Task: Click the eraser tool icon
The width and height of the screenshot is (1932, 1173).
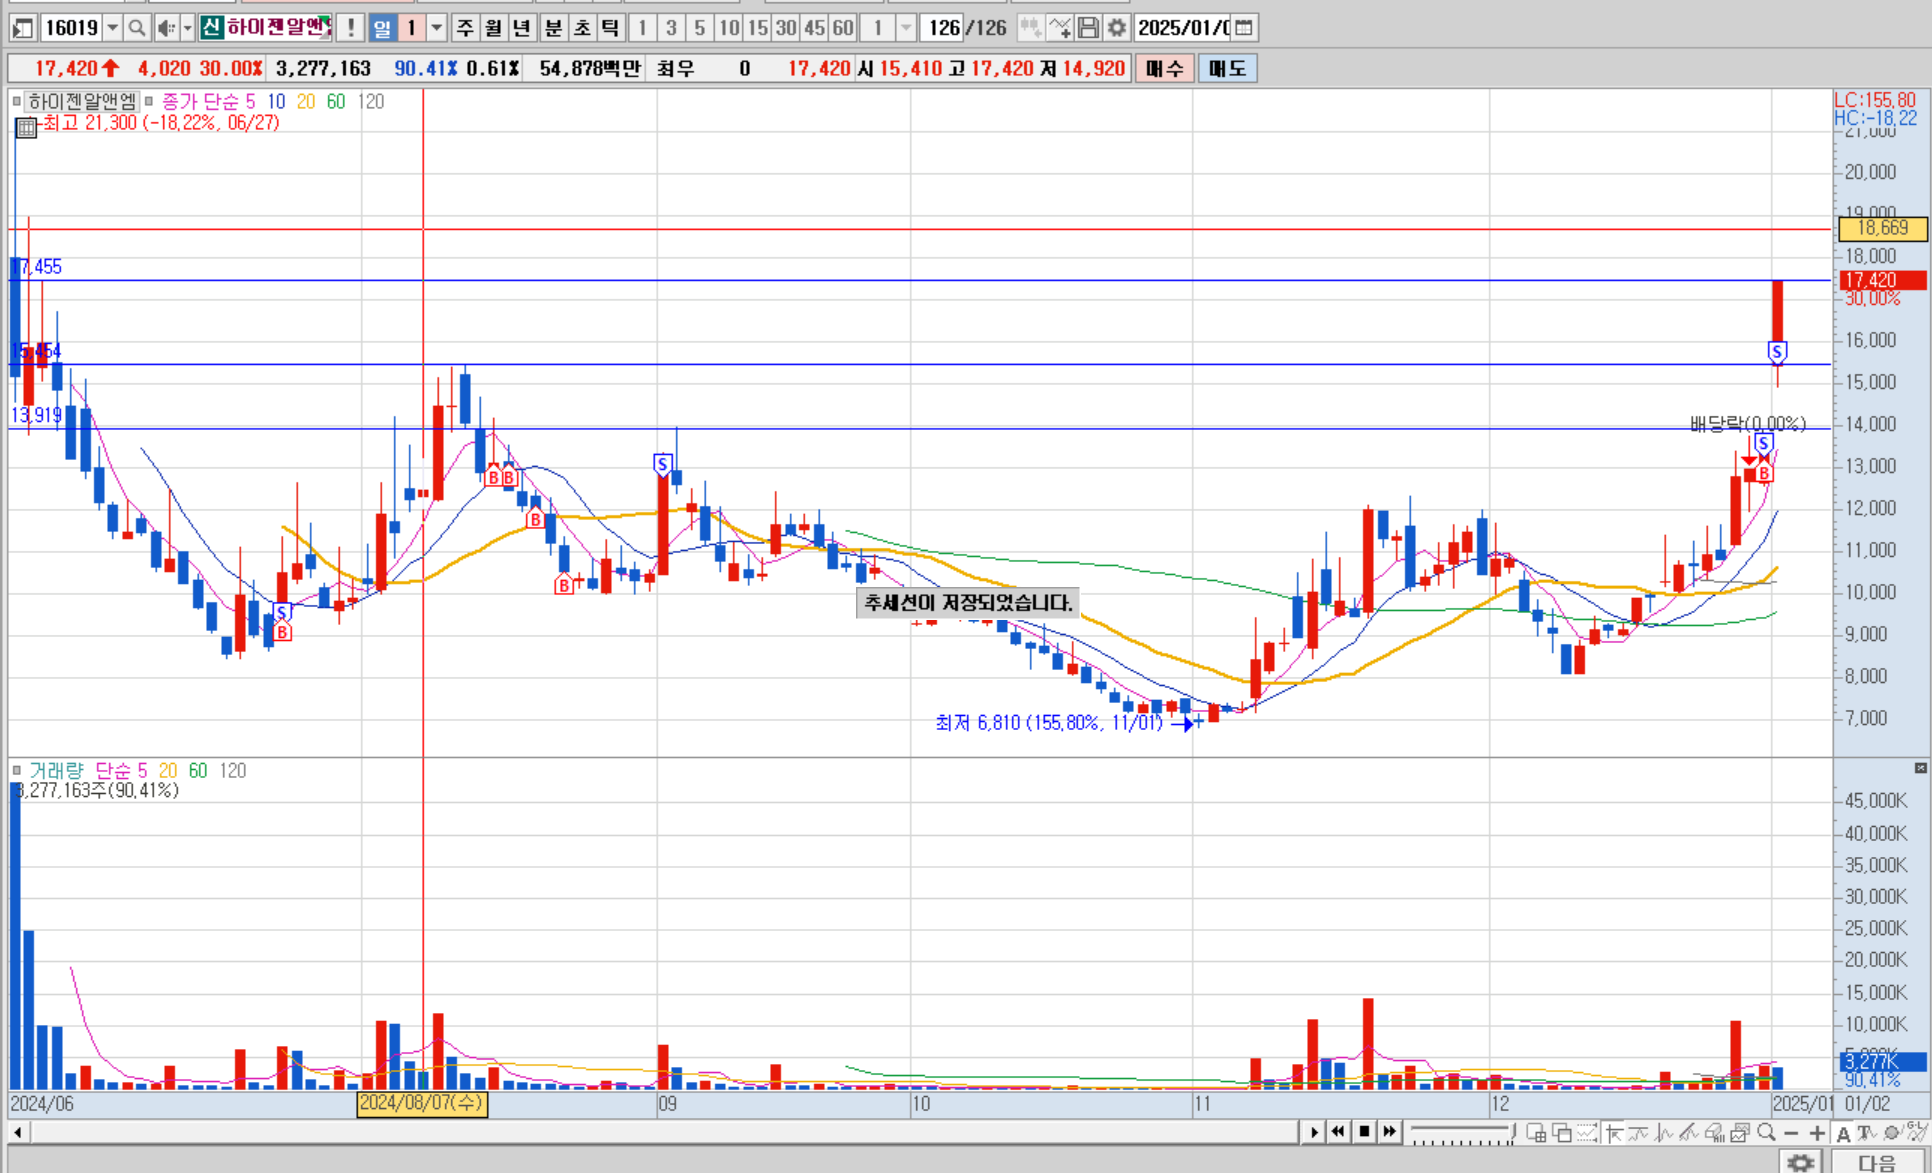Action: [1714, 1132]
